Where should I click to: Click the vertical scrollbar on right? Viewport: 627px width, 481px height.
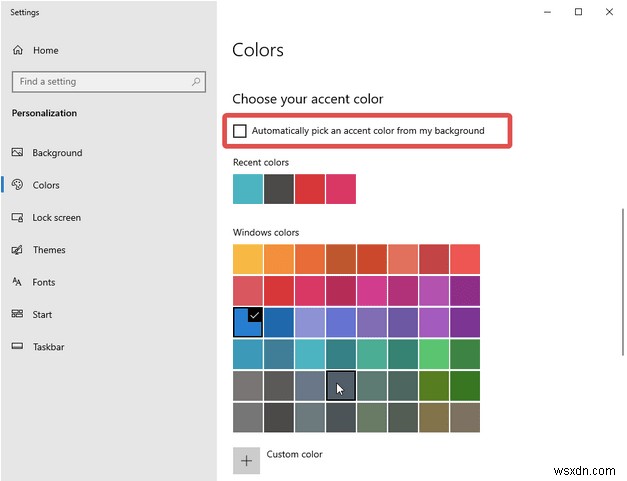tap(622, 280)
